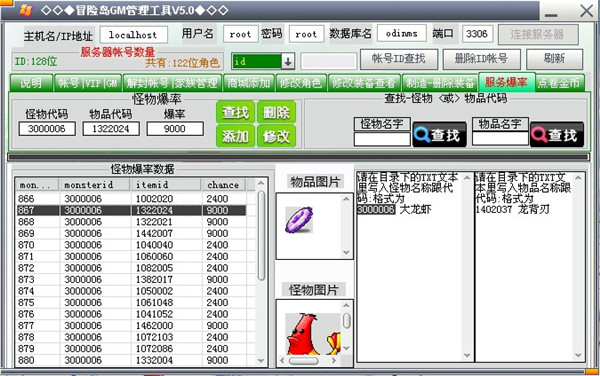Select table row 873 with item 1382017
This screenshot has height=376, width=600.
(x=131, y=280)
